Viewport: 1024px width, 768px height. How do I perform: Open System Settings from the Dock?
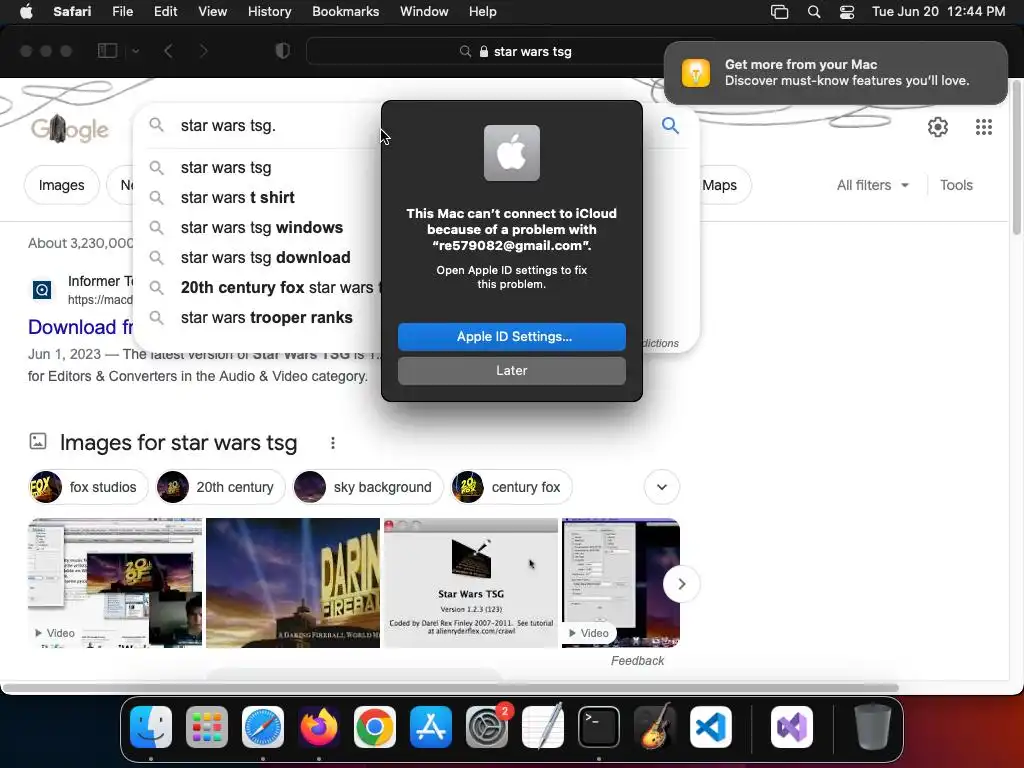pos(487,727)
